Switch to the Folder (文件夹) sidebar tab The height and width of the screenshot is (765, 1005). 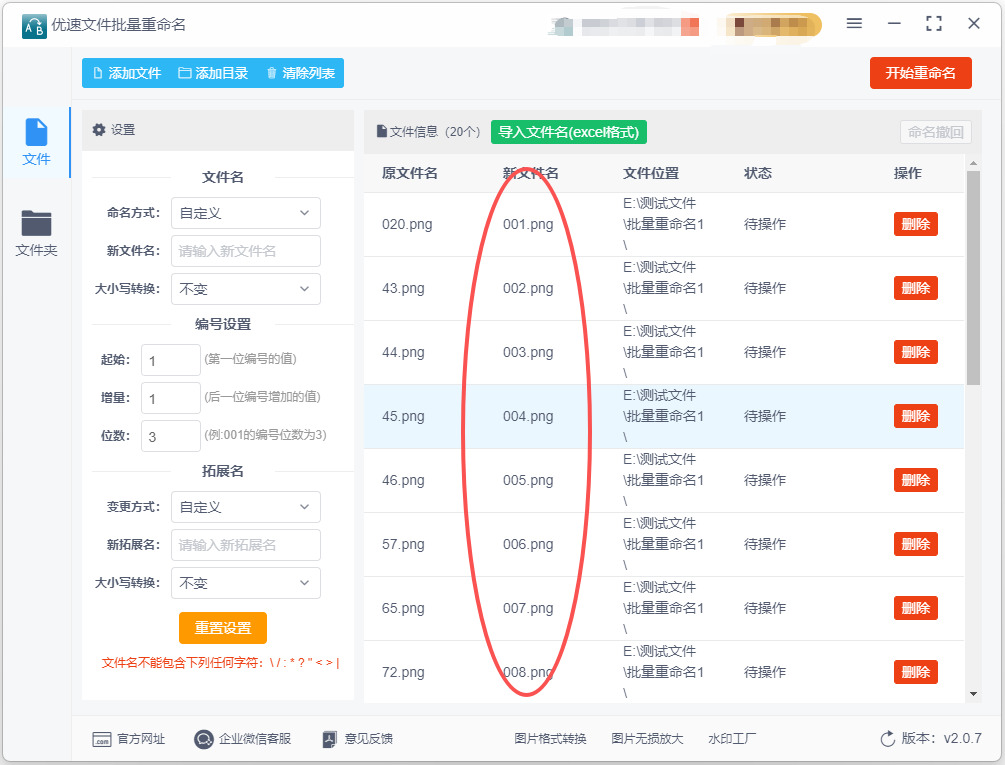tap(36, 233)
